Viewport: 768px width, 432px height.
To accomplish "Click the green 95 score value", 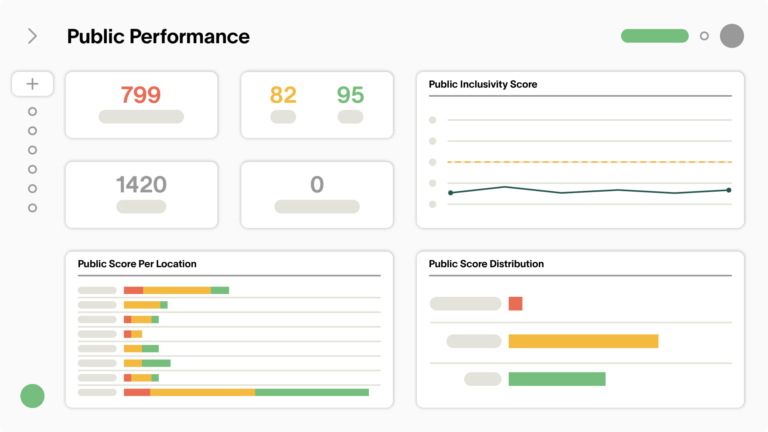I will coord(350,95).
